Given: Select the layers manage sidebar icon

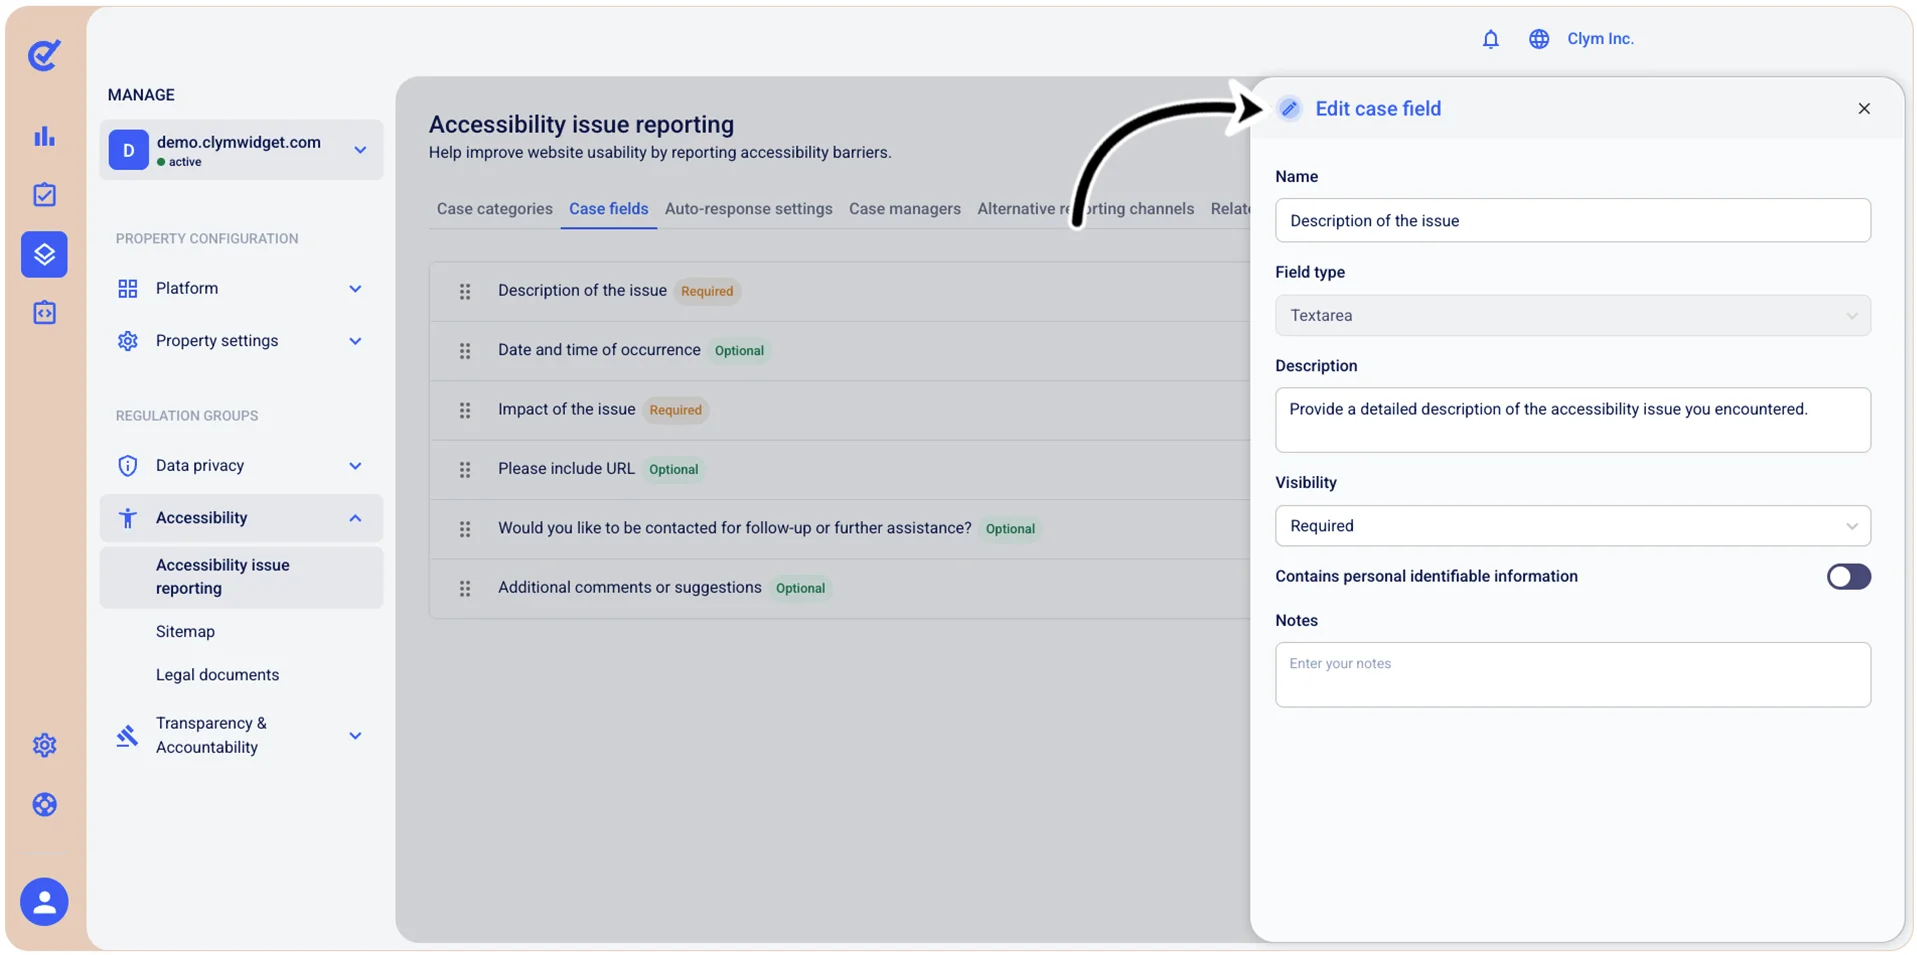Looking at the screenshot, I should 44,254.
